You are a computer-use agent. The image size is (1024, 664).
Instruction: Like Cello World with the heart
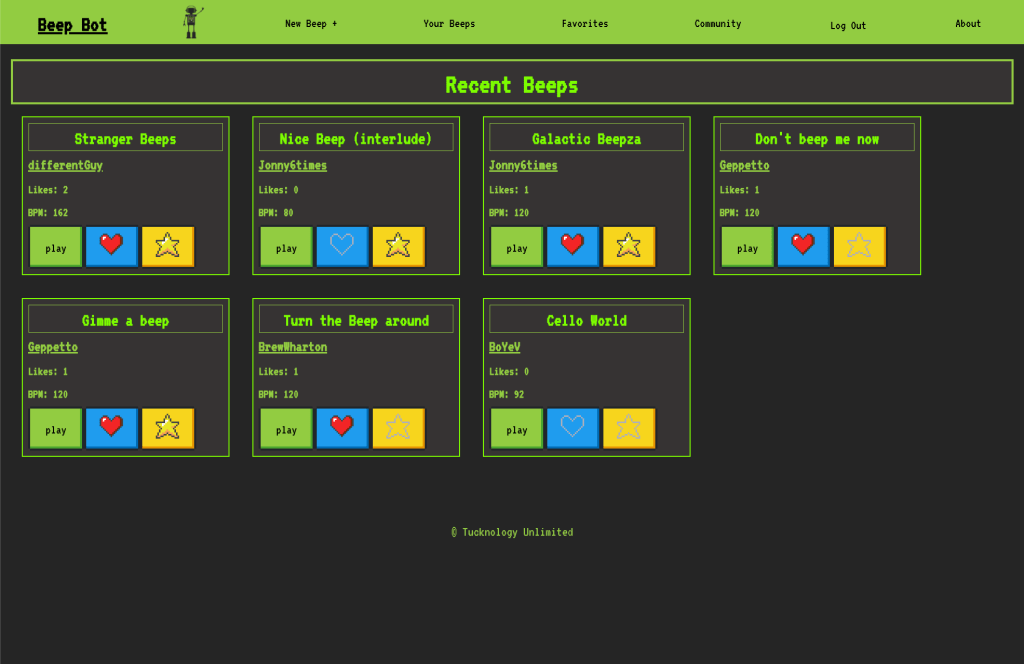pyautogui.click(x=572, y=428)
